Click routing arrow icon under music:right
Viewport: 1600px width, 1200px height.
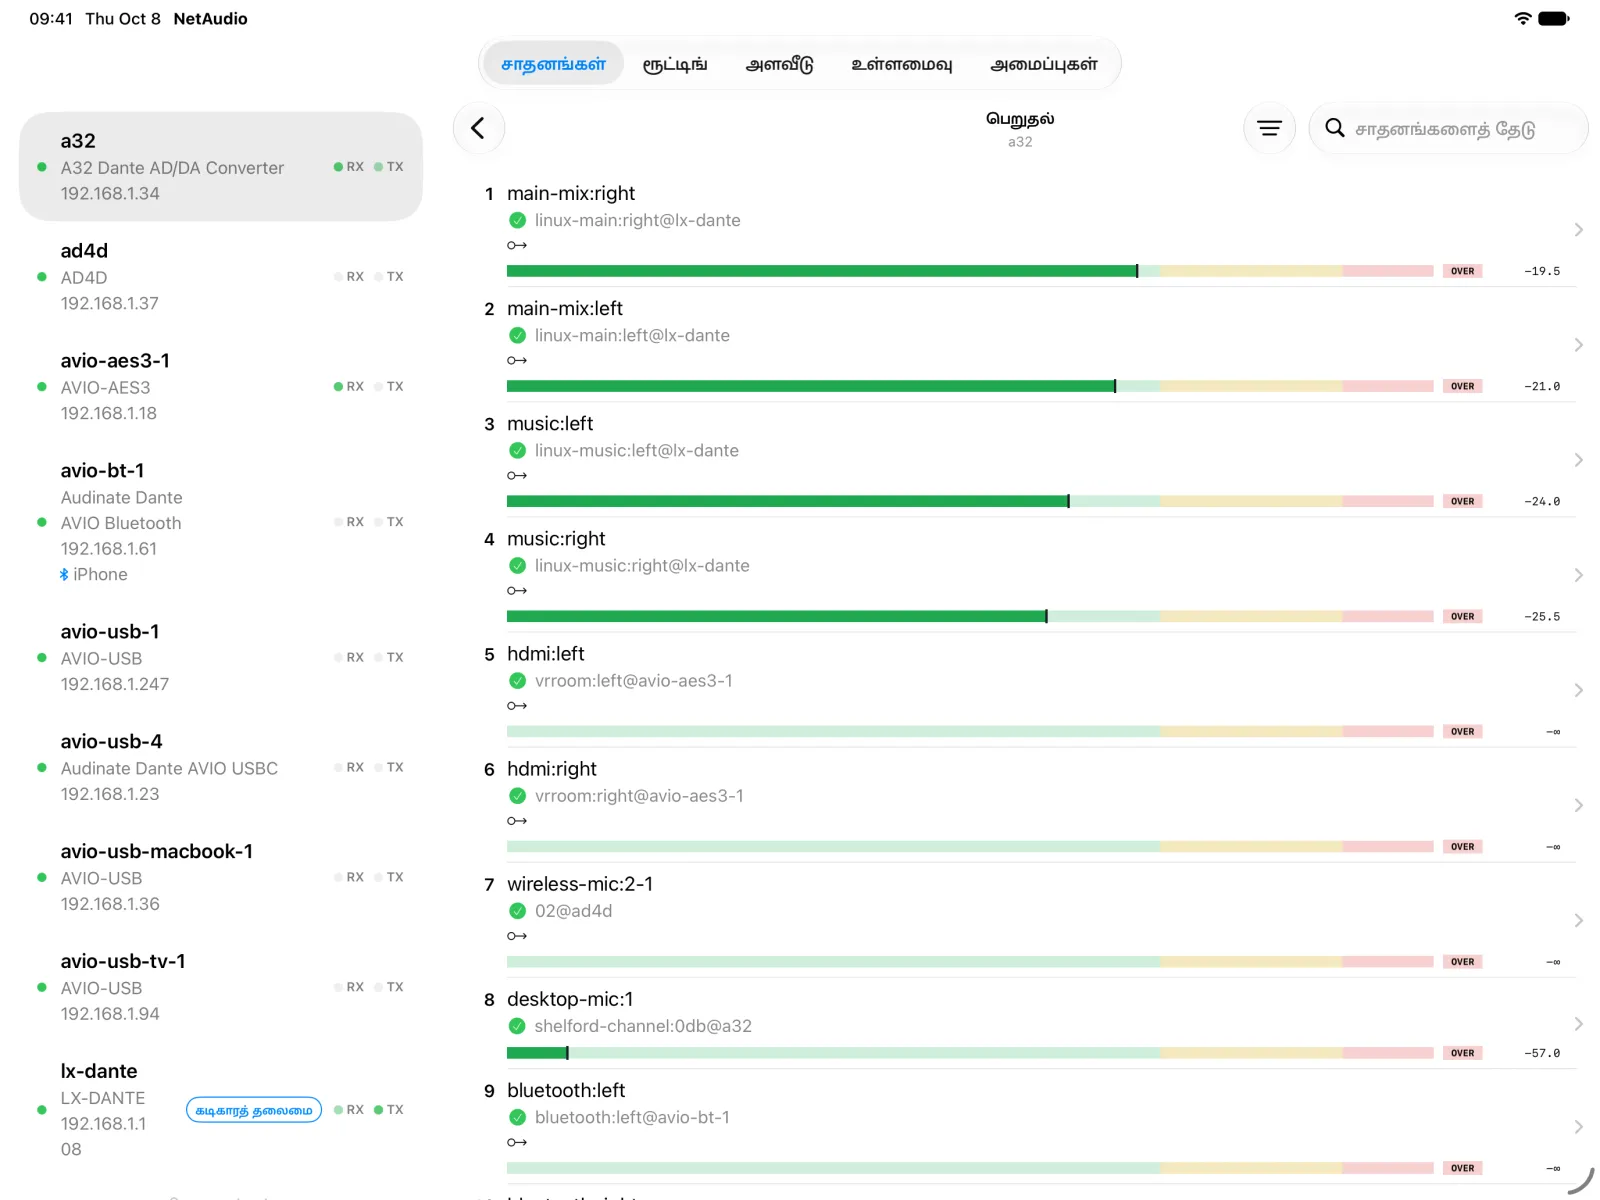(517, 591)
